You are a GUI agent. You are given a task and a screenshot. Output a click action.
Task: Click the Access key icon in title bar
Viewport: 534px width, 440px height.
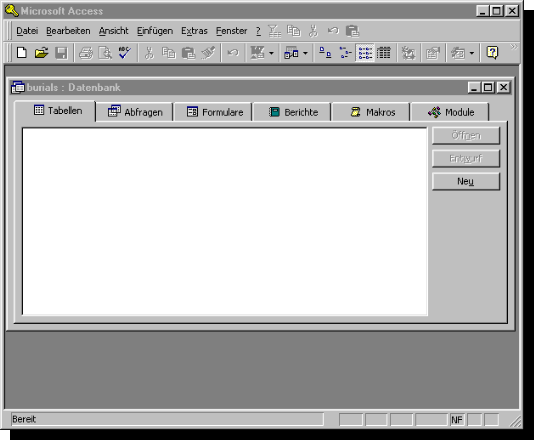point(12,11)
